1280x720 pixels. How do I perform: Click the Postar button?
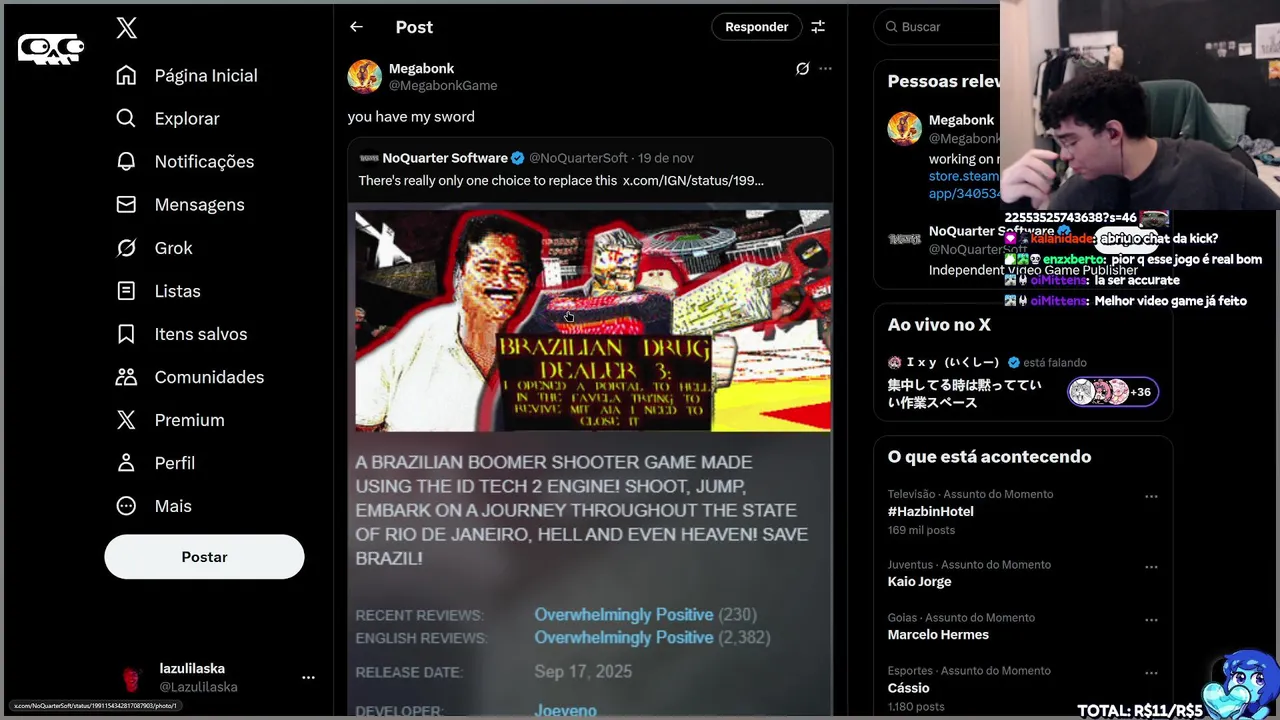click(x=204, y=557)
